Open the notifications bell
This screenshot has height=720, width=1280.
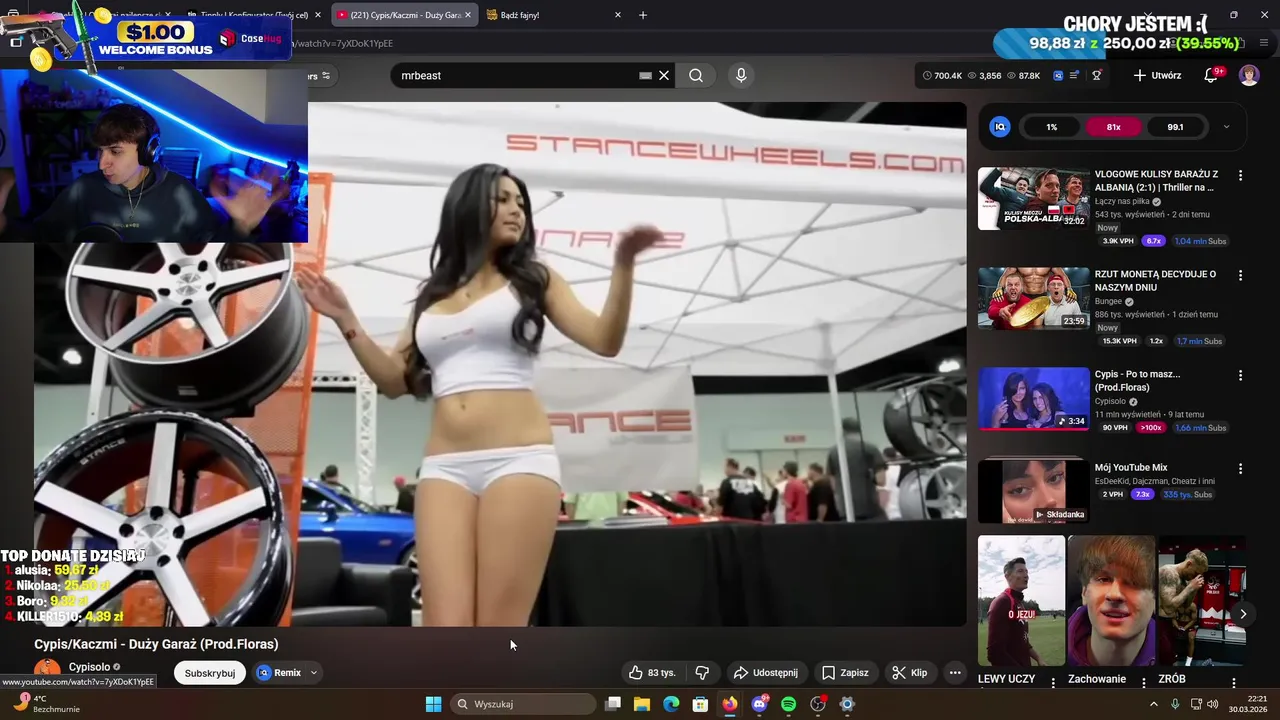click(x=1211, y=75)
